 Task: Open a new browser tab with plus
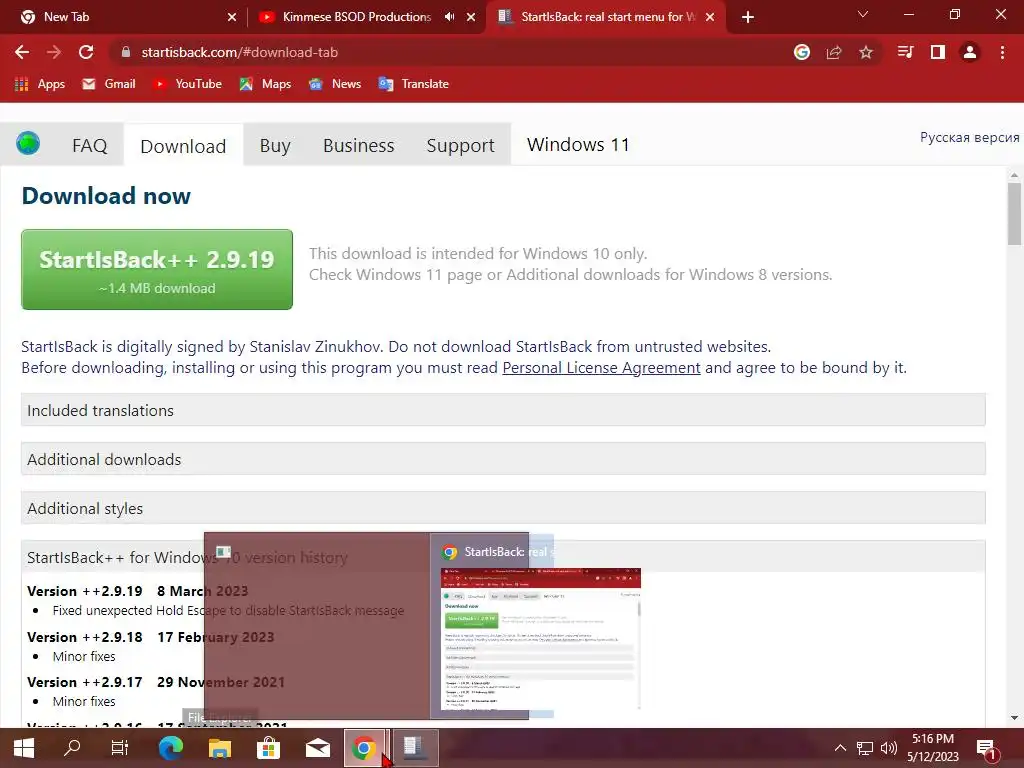pos(748,17)
